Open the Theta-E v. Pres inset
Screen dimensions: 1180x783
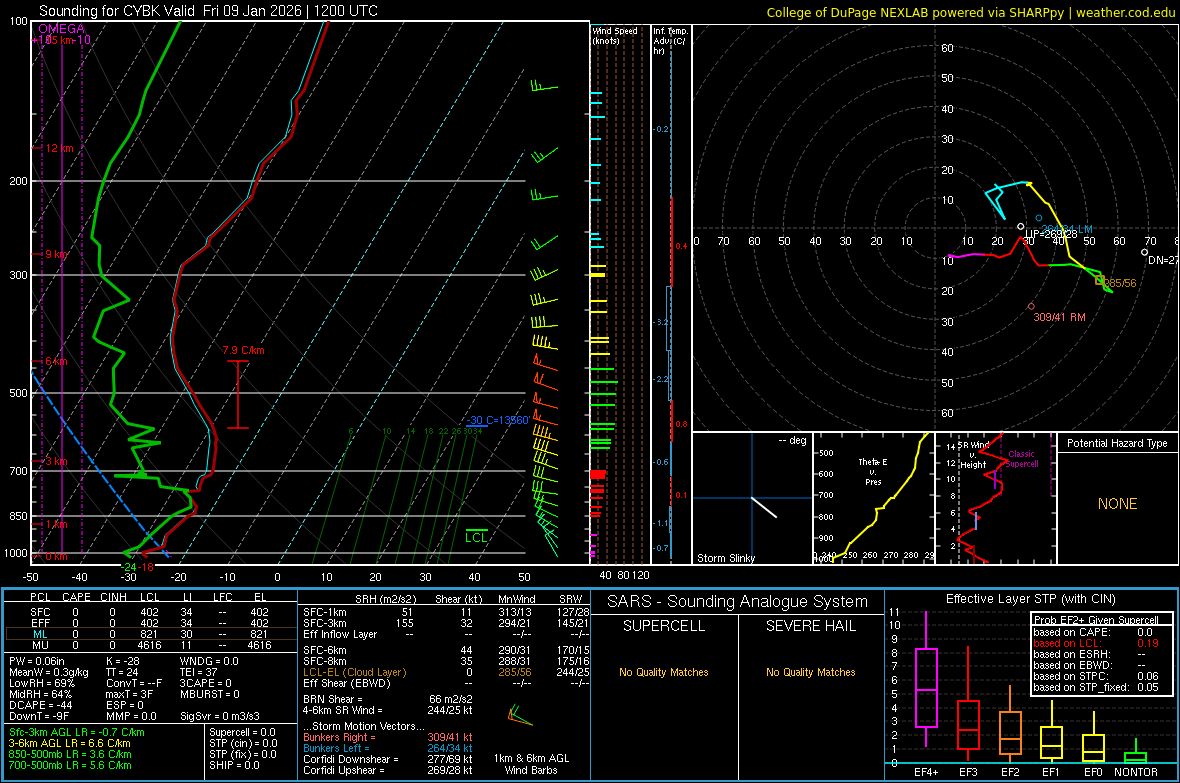click(x=873, y=498)
